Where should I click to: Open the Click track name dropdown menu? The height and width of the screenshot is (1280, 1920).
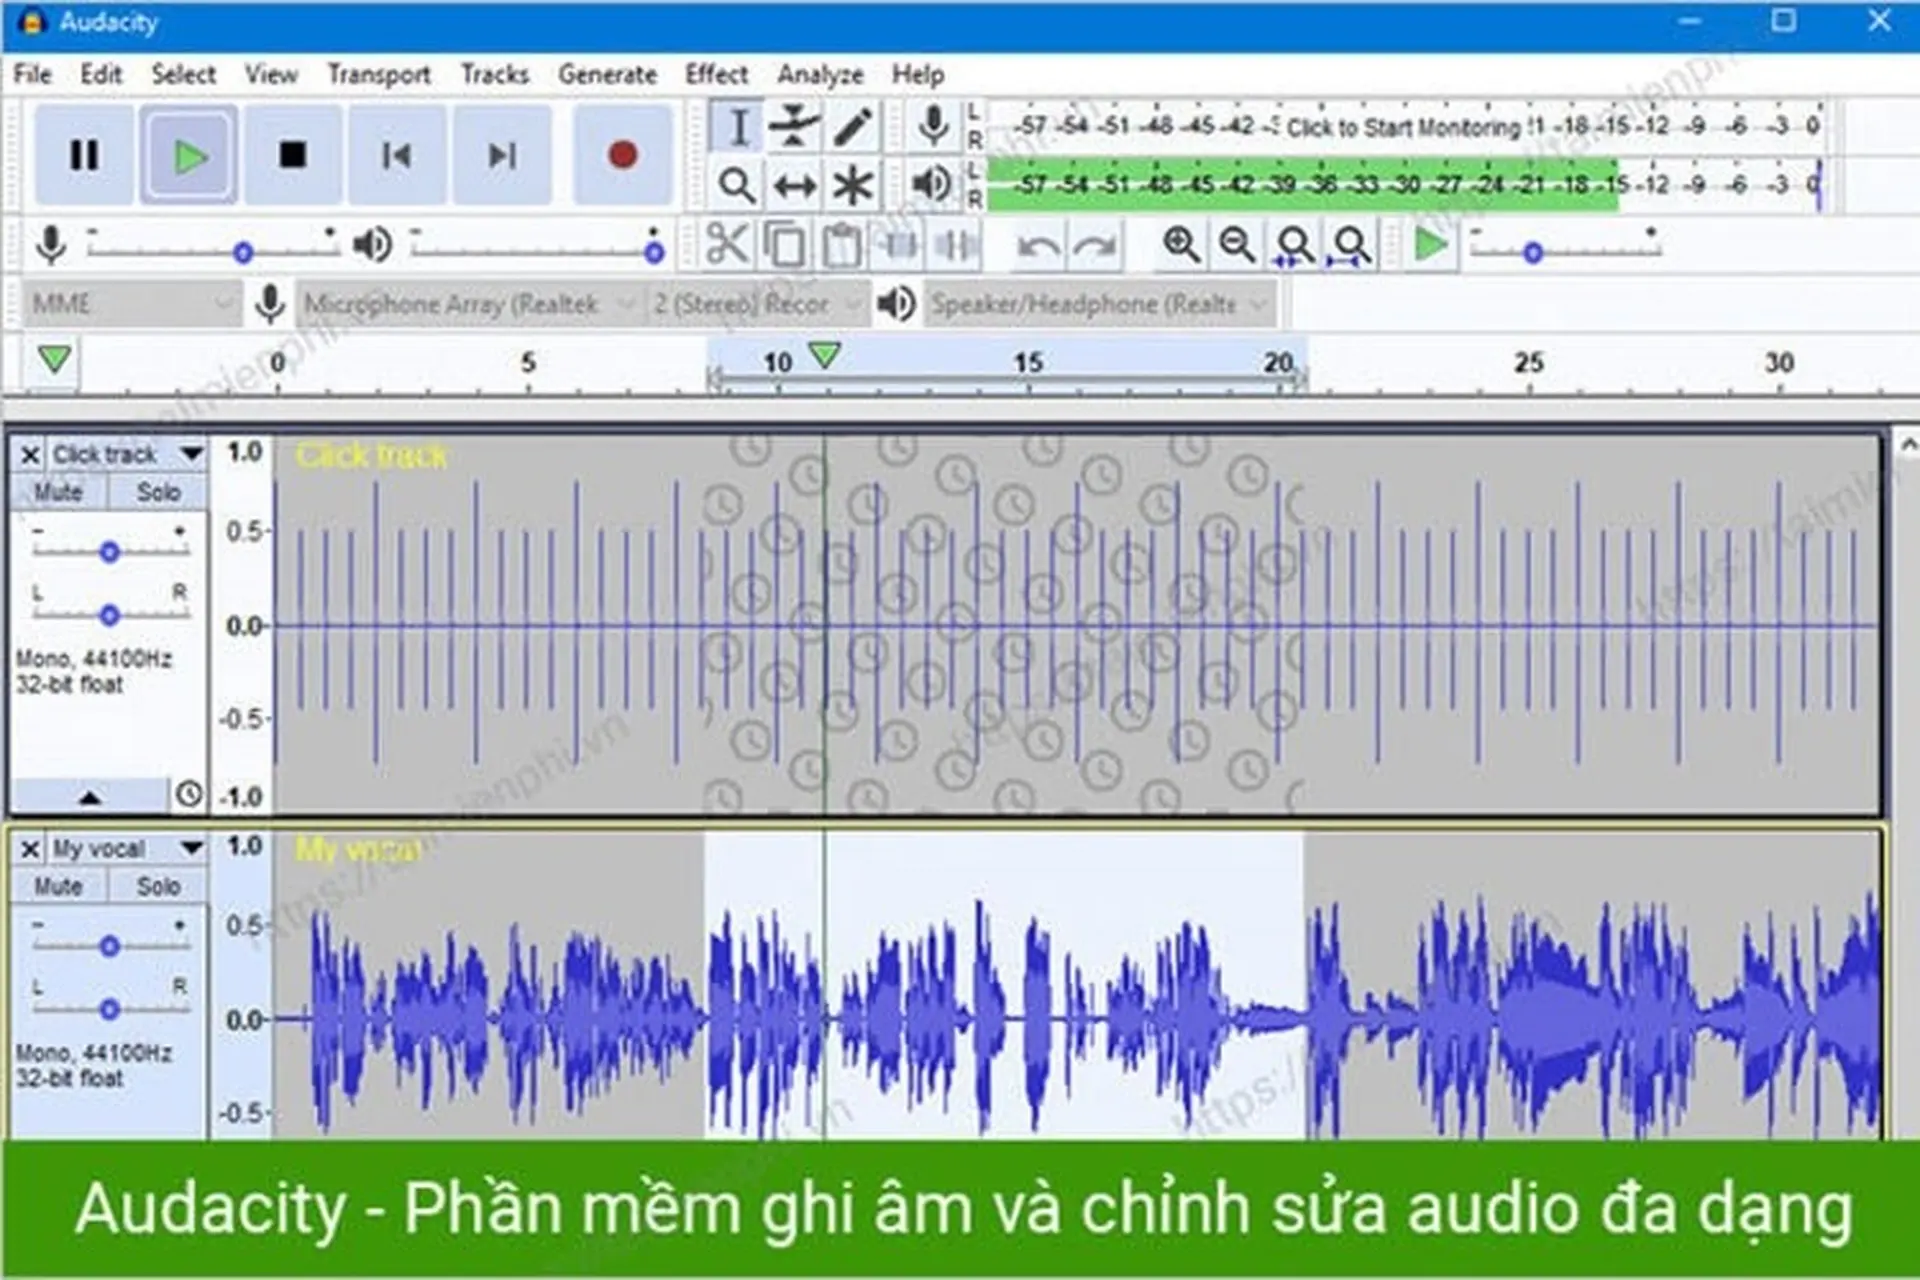[190, 453]
